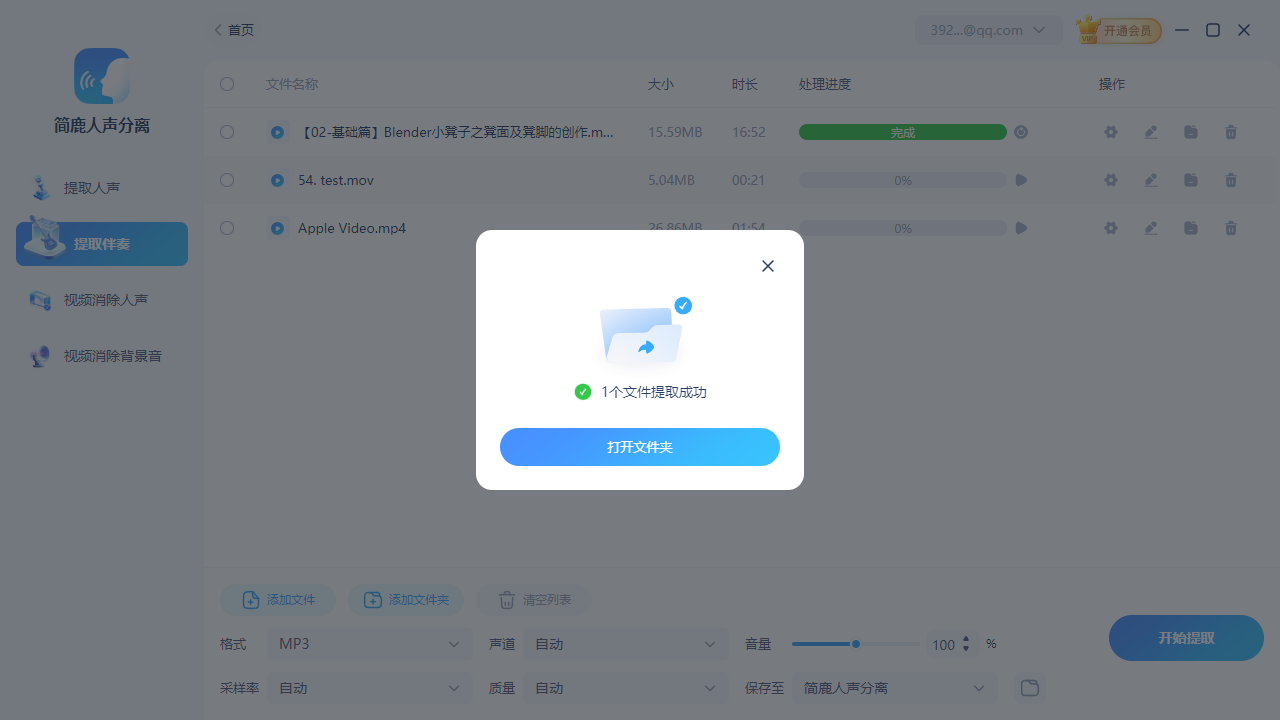1280x720 pixels.
Task: Click the 打开文件夹 button in the dialog
Action: (639, 447)
